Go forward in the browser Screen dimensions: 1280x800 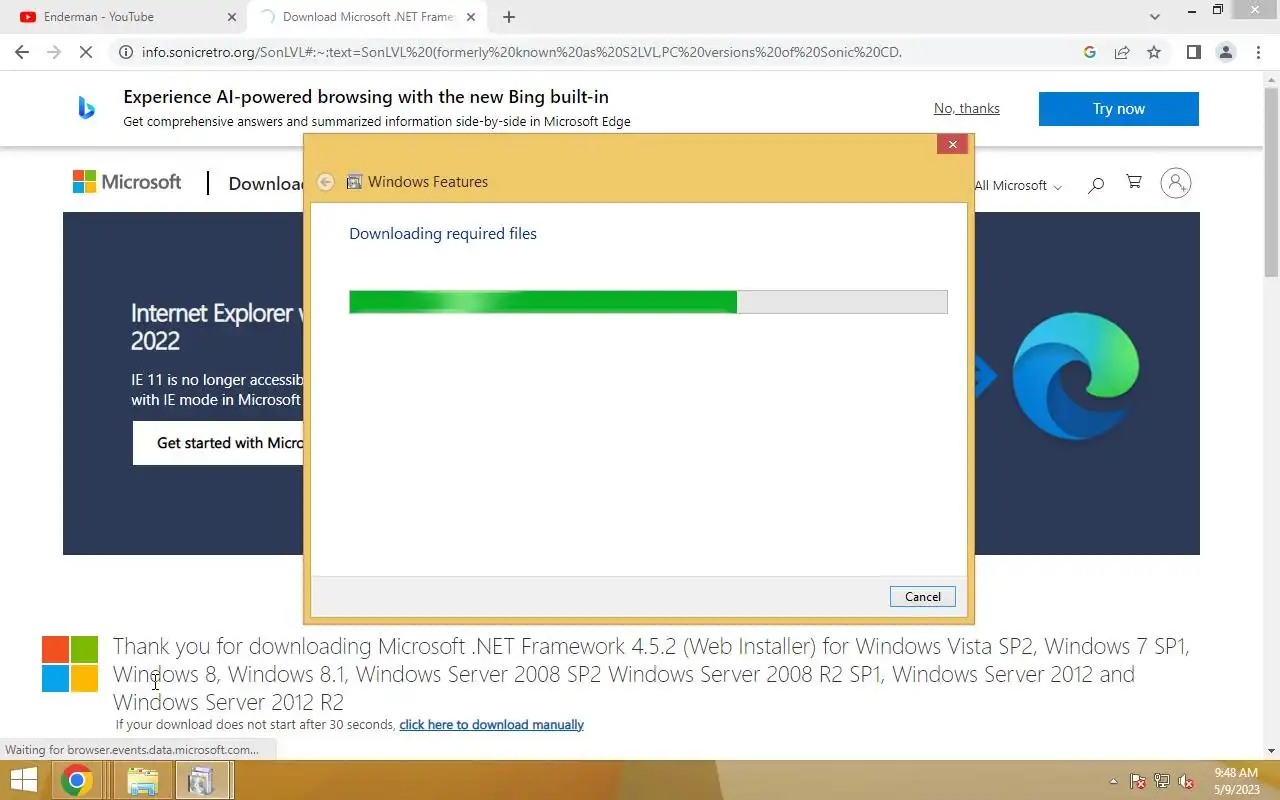[x=54, y=52]
